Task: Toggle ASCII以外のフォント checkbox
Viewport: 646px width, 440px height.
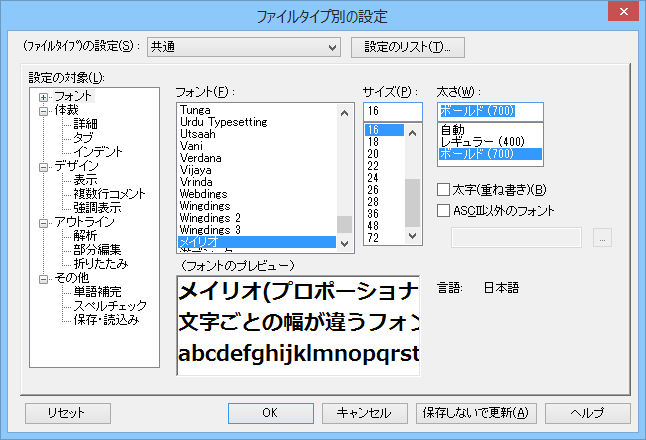Action: point(443,210)
